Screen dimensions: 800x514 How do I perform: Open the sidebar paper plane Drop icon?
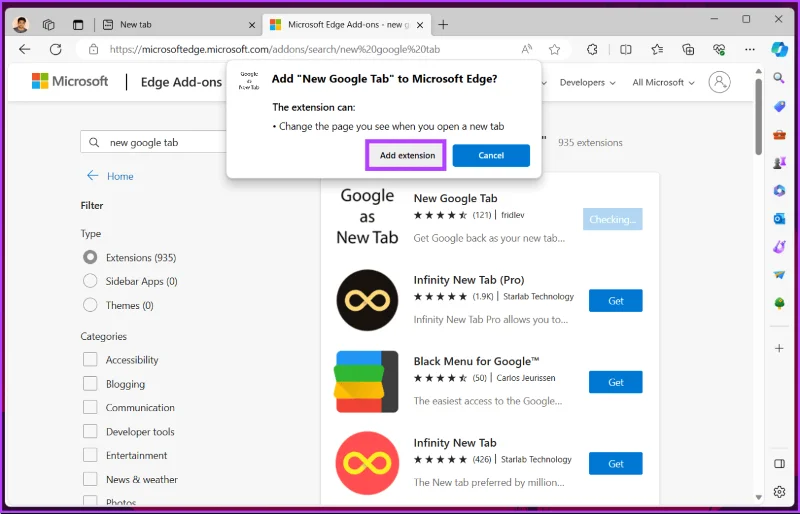tap(779, 275)
